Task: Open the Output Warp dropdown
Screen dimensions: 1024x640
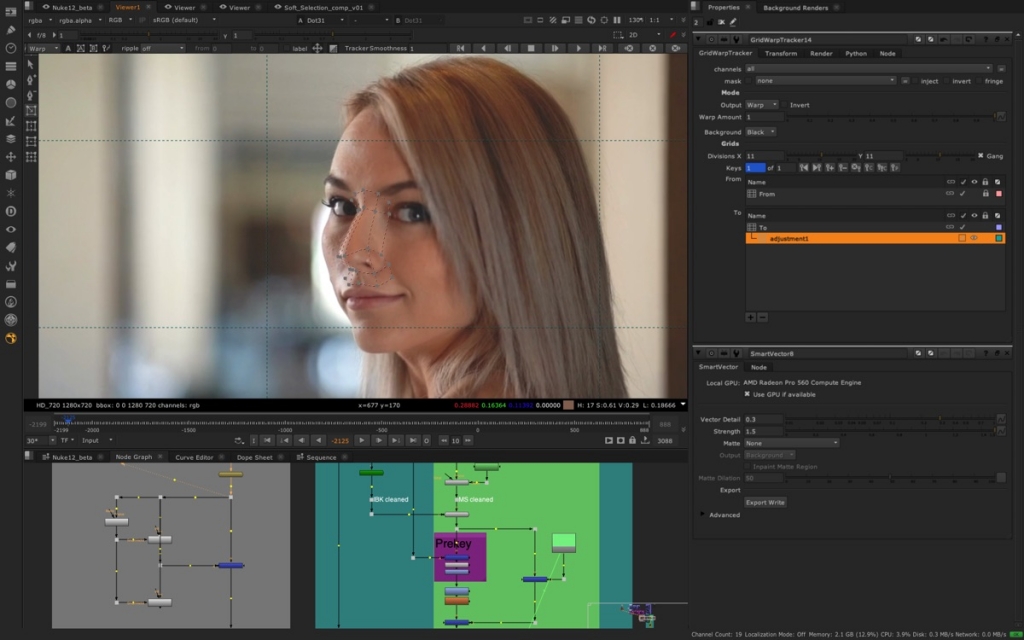Action: tap(761, 105)
